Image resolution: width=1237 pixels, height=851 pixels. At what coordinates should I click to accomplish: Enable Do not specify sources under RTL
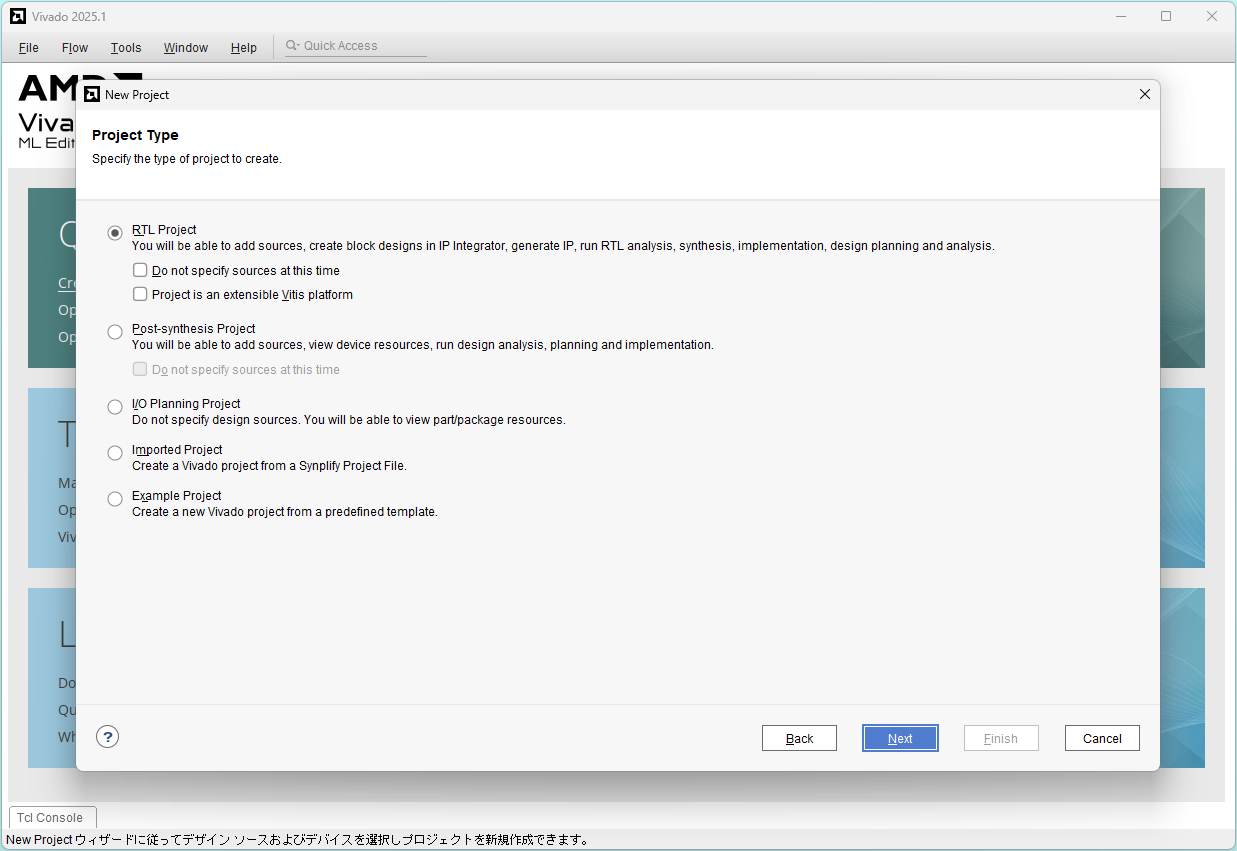pyautogui.click(x=140, y=270)
